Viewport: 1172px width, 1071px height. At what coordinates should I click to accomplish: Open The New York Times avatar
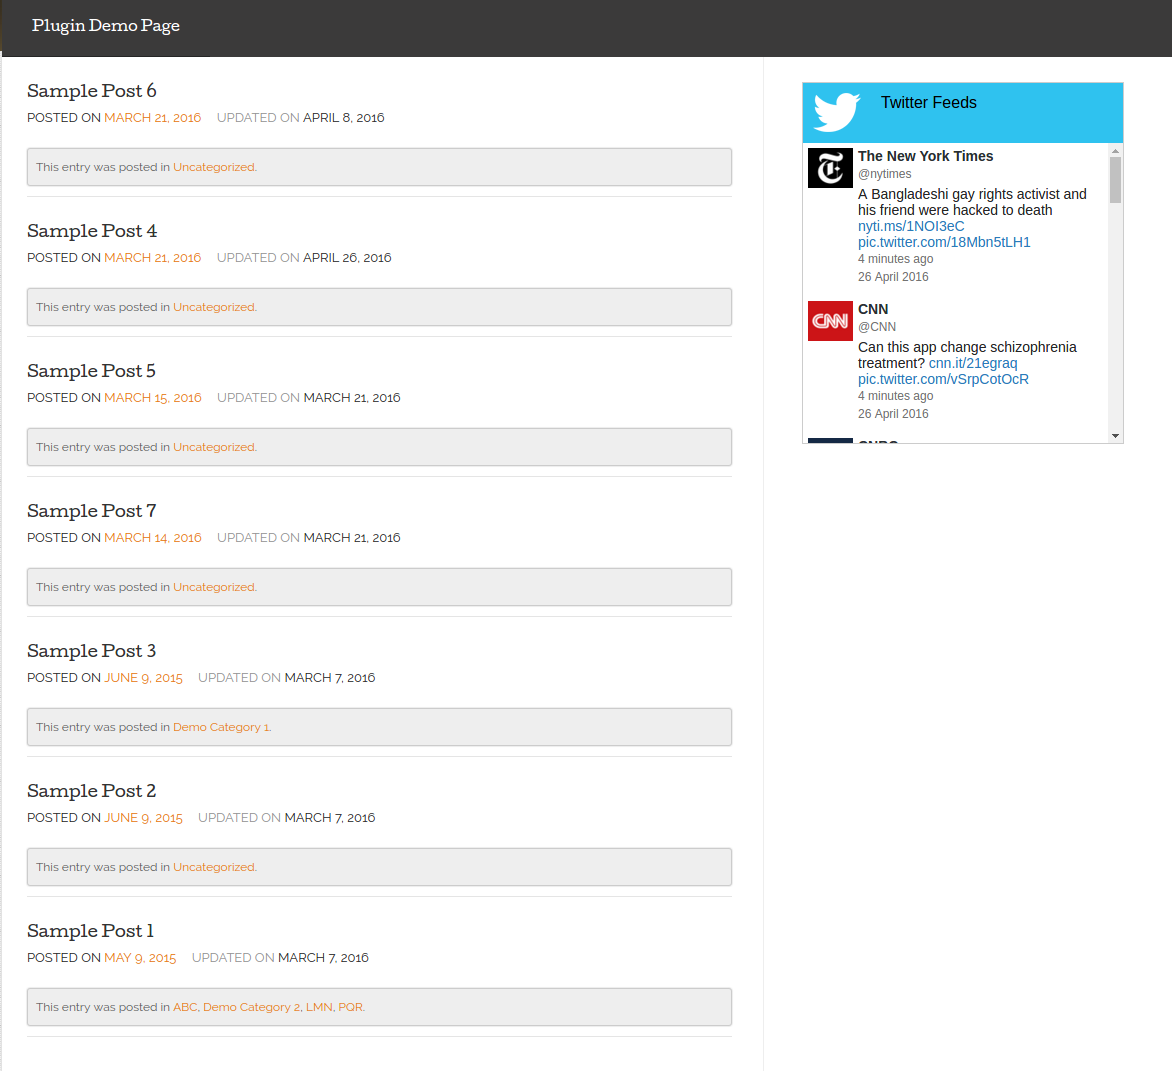click(830, 168)
